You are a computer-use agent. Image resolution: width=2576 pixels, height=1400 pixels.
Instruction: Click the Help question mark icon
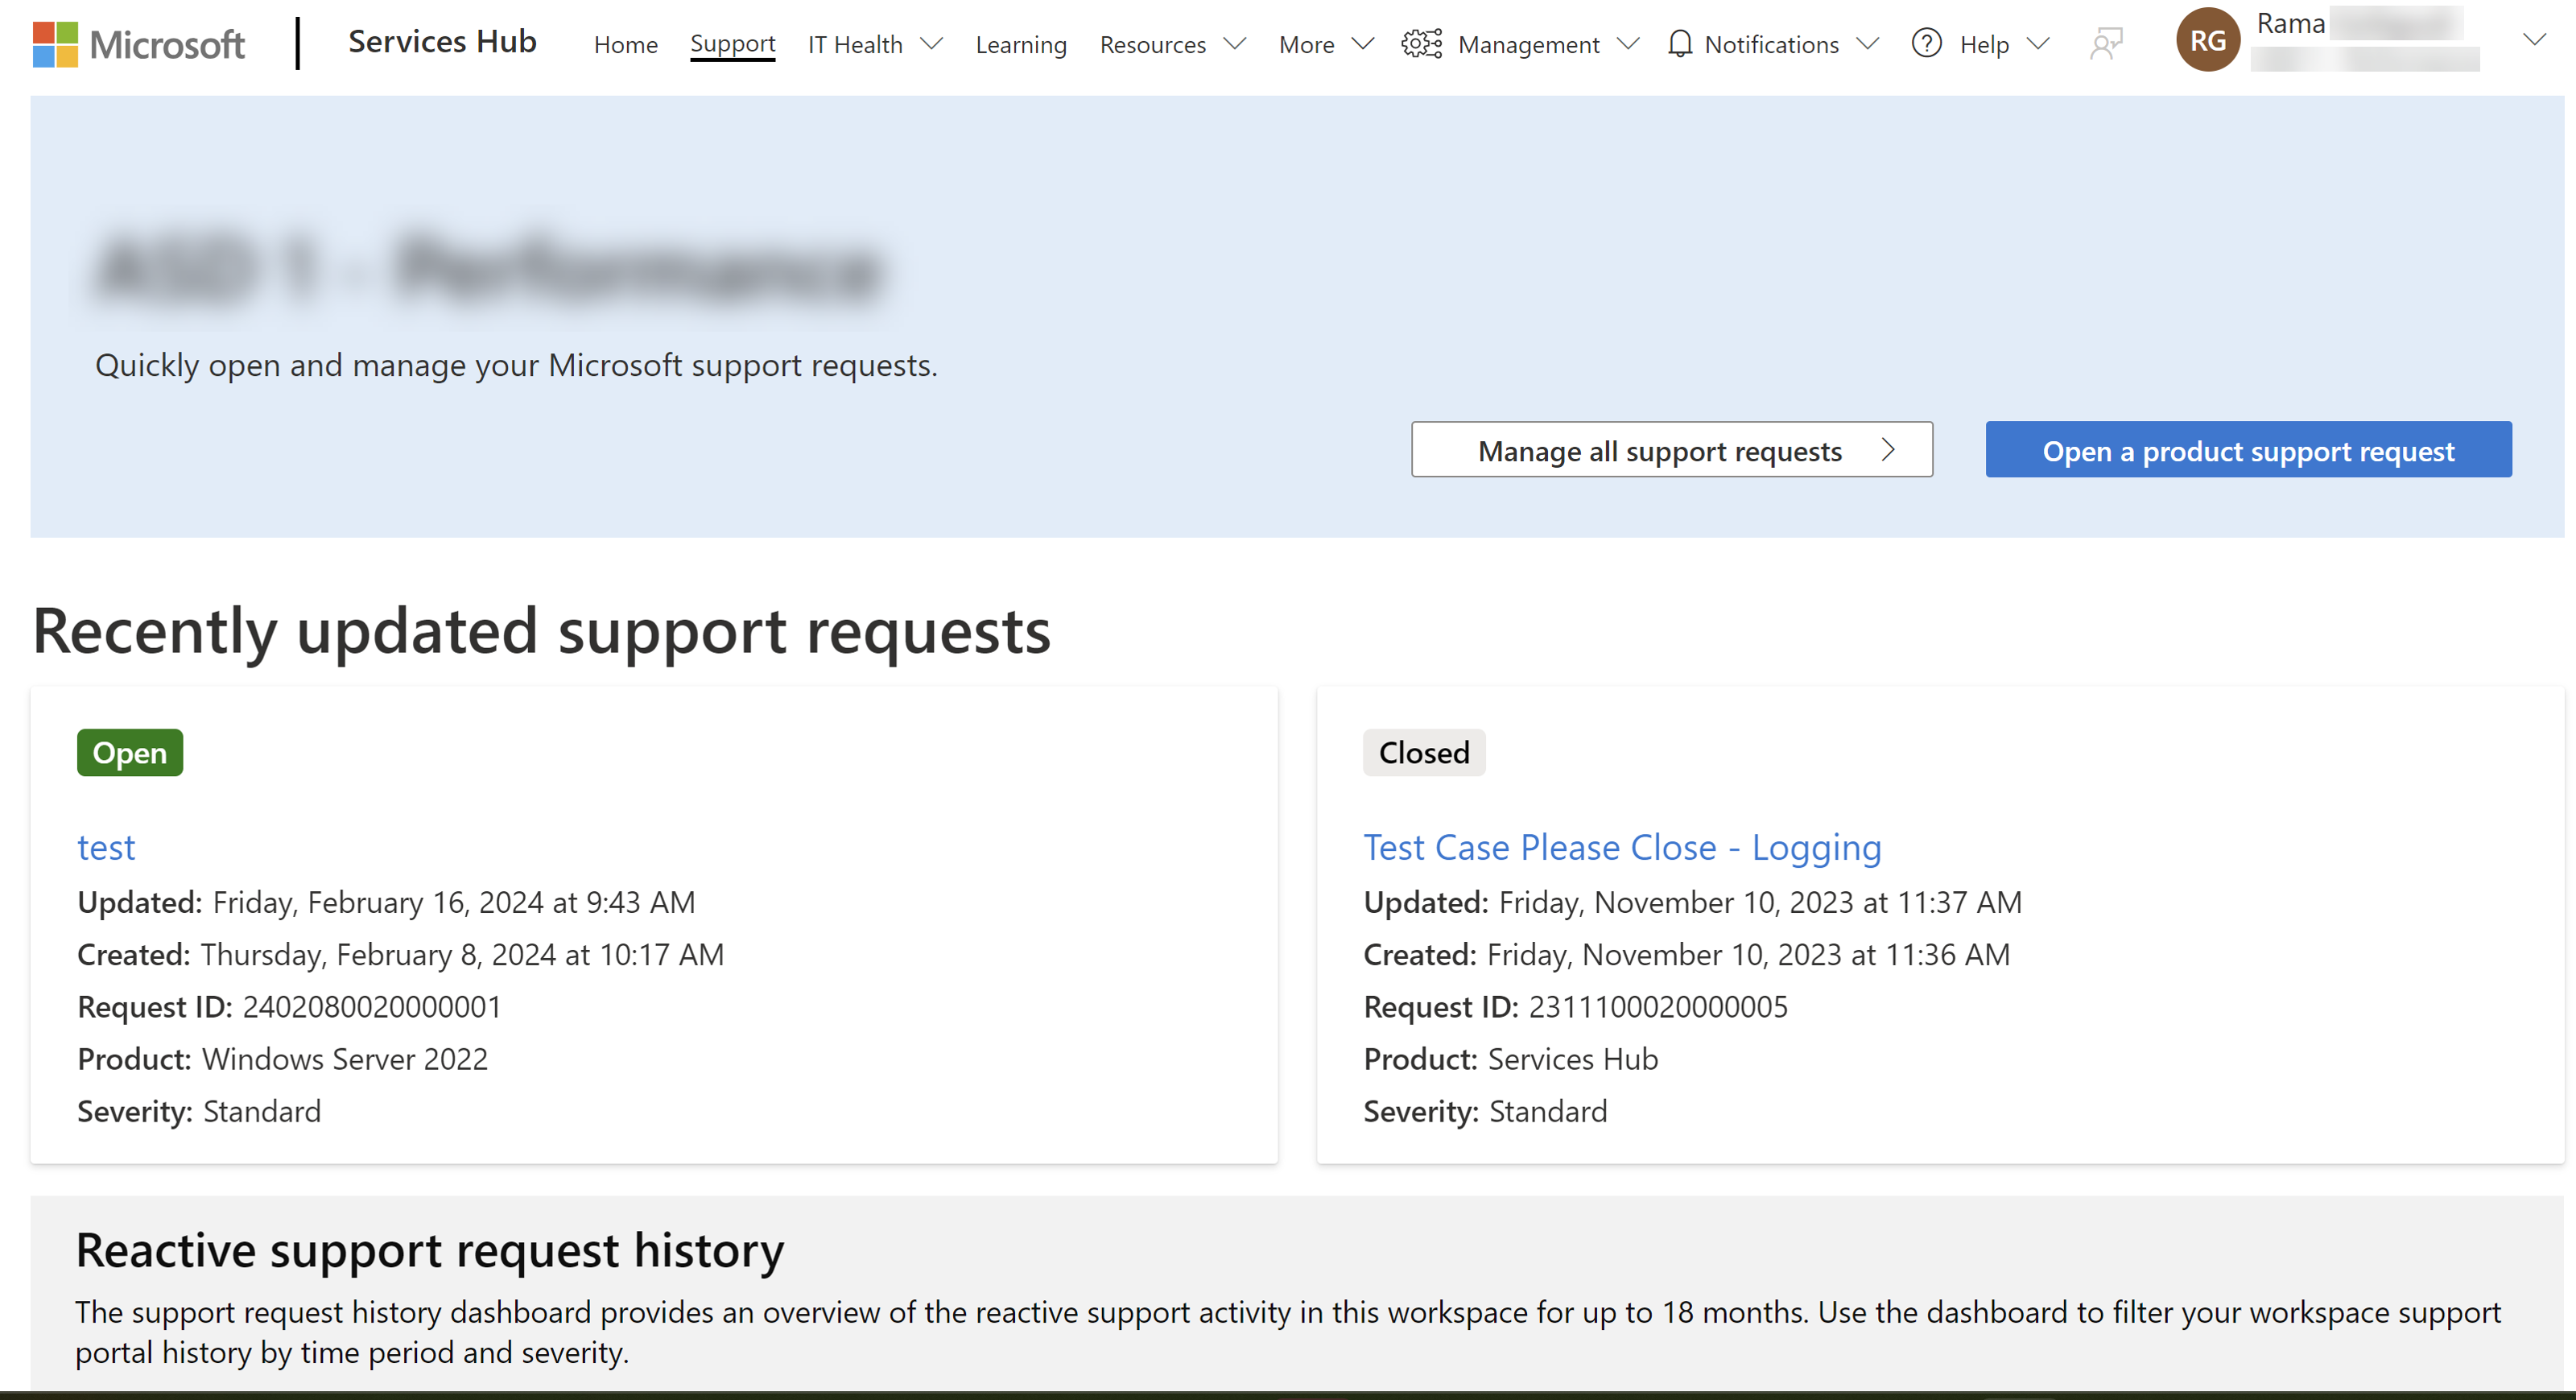1925,43
